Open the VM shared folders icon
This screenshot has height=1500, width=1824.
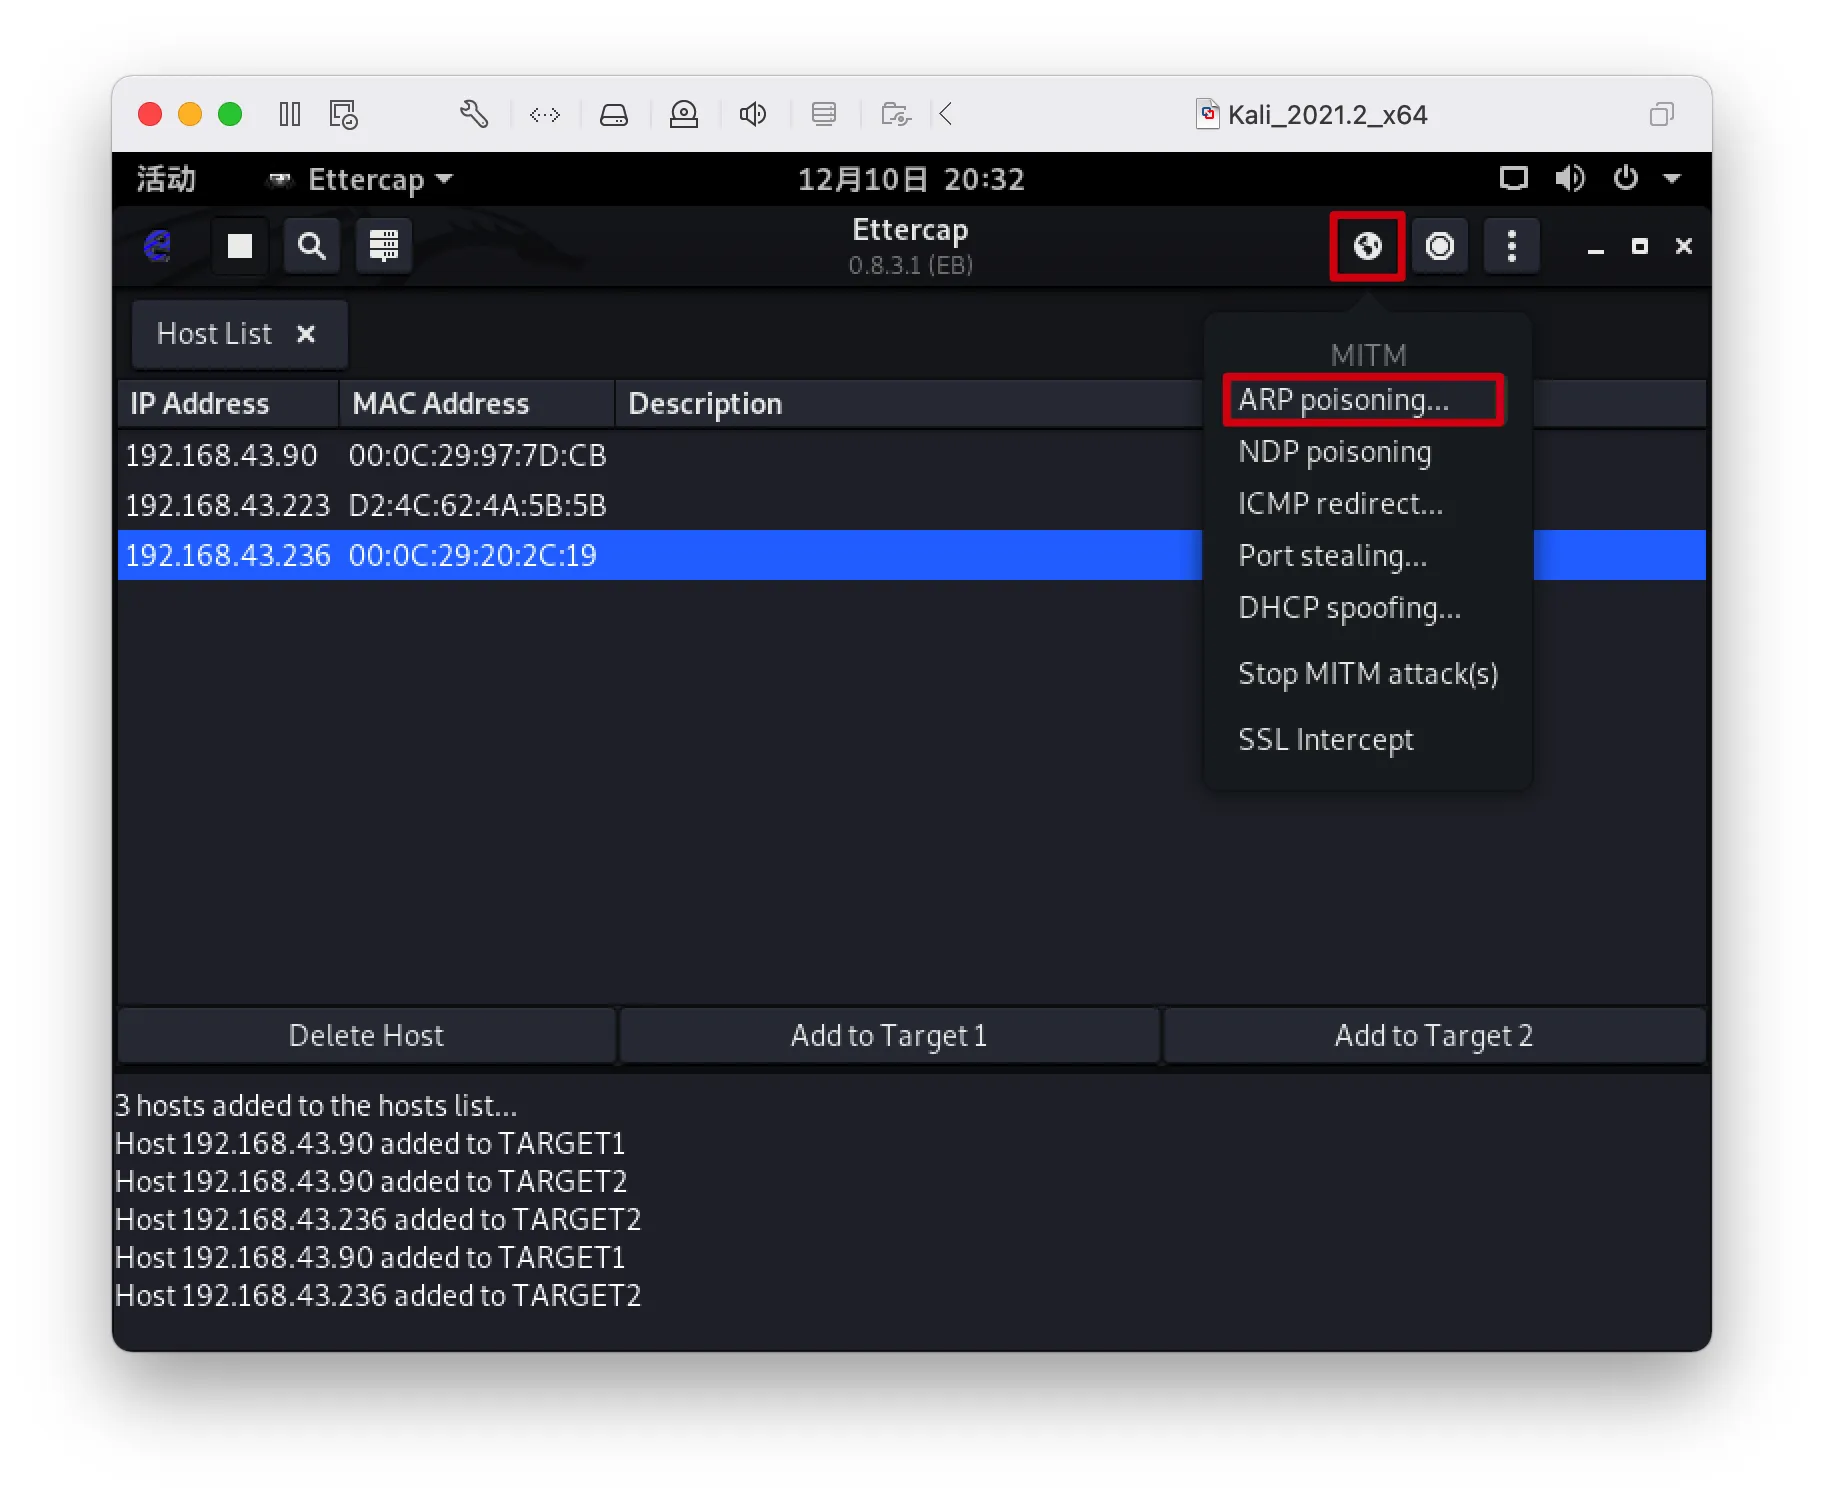coord(896,114)
